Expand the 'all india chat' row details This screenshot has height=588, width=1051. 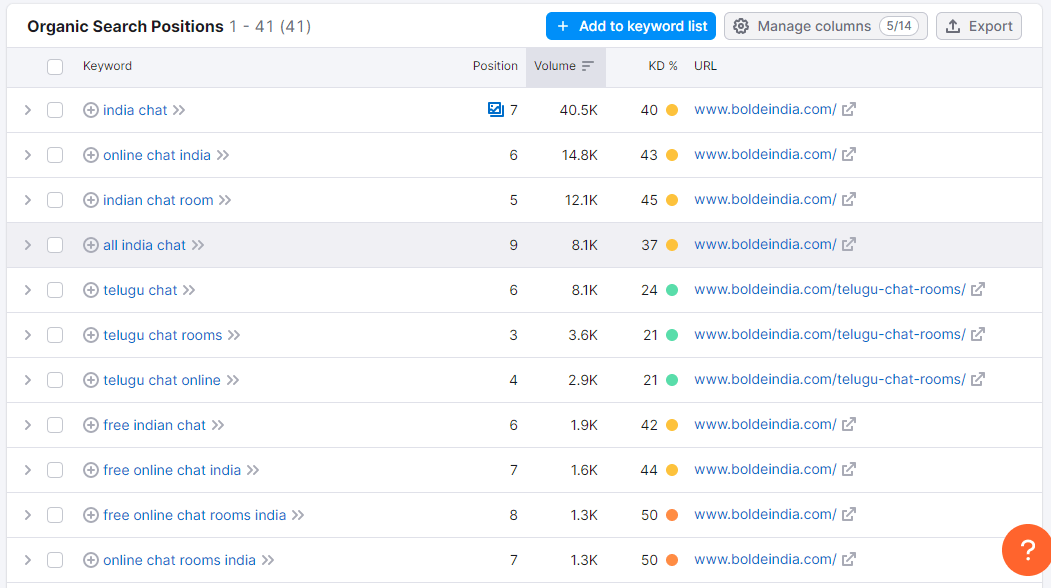click(27, 244)
